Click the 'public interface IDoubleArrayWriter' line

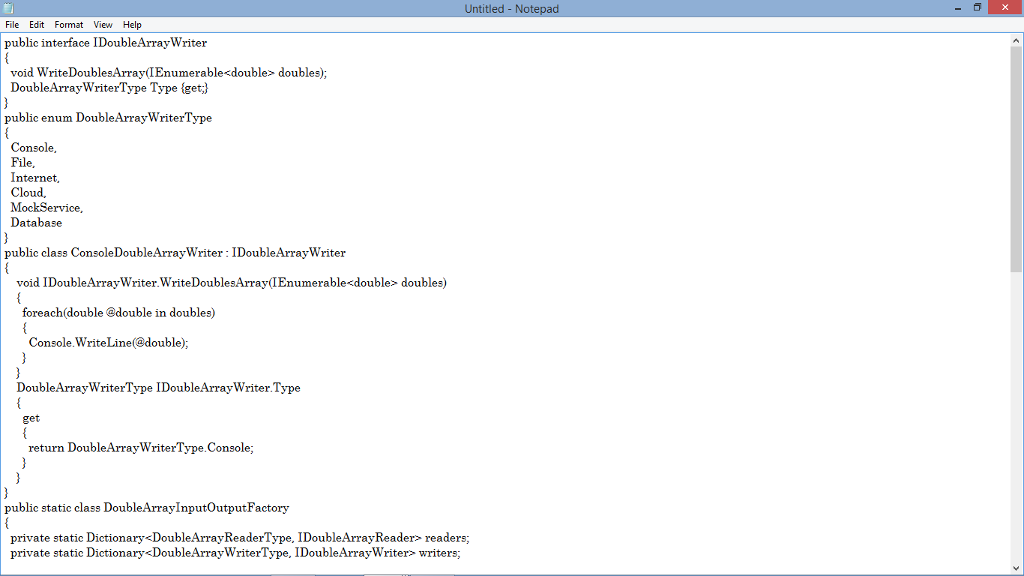[x=106, y=43]
